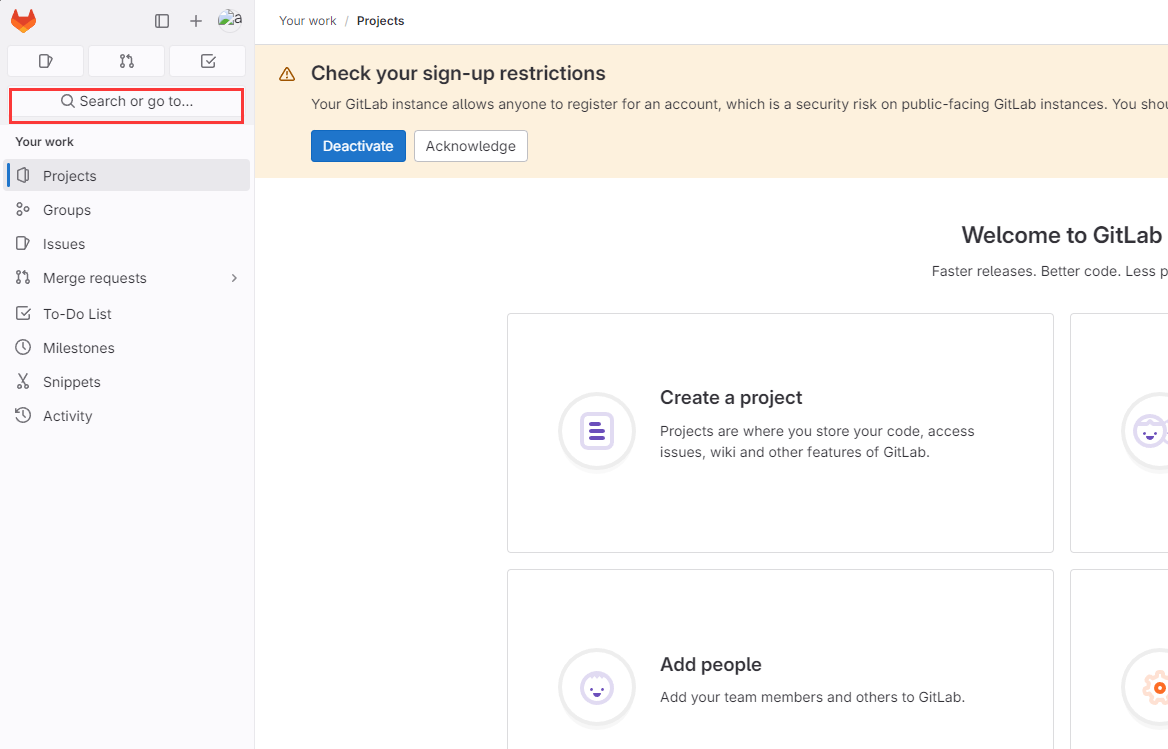This screenshot has width=1168, height=749.
Task: Open Issues in the sidebar
Action: point(127,244)
